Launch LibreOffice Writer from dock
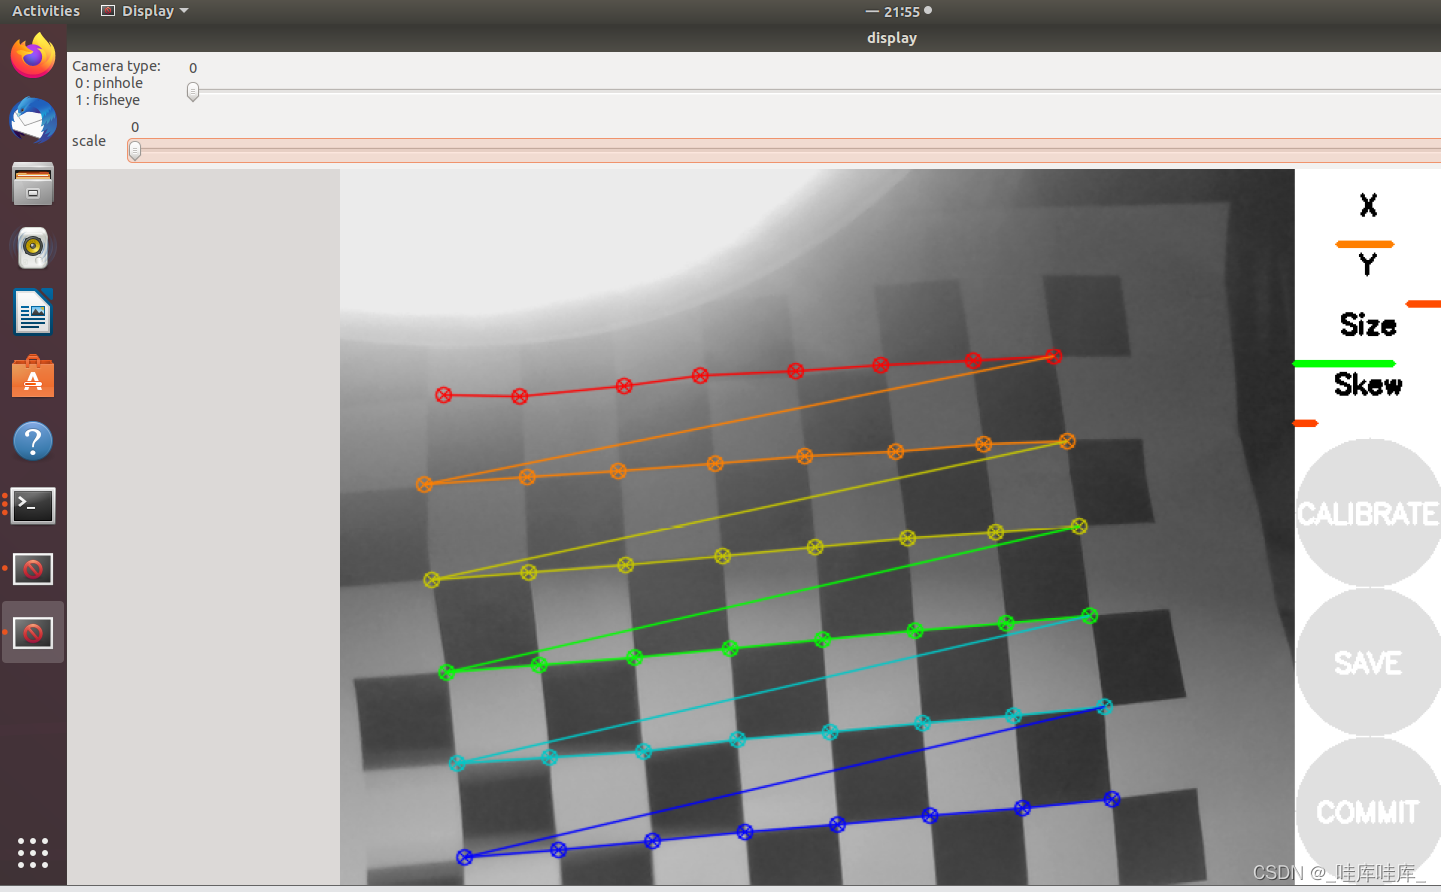 point(33,312)
